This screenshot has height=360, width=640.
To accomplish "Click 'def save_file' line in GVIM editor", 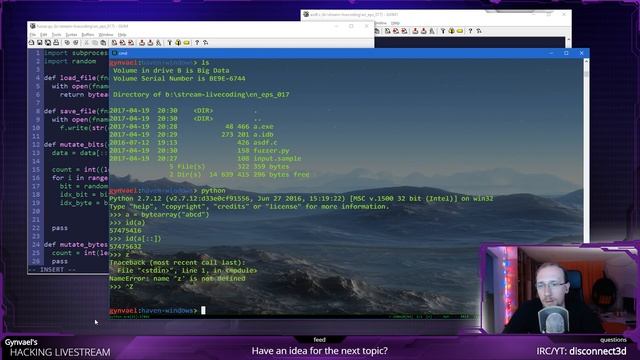I will [76, 111].
